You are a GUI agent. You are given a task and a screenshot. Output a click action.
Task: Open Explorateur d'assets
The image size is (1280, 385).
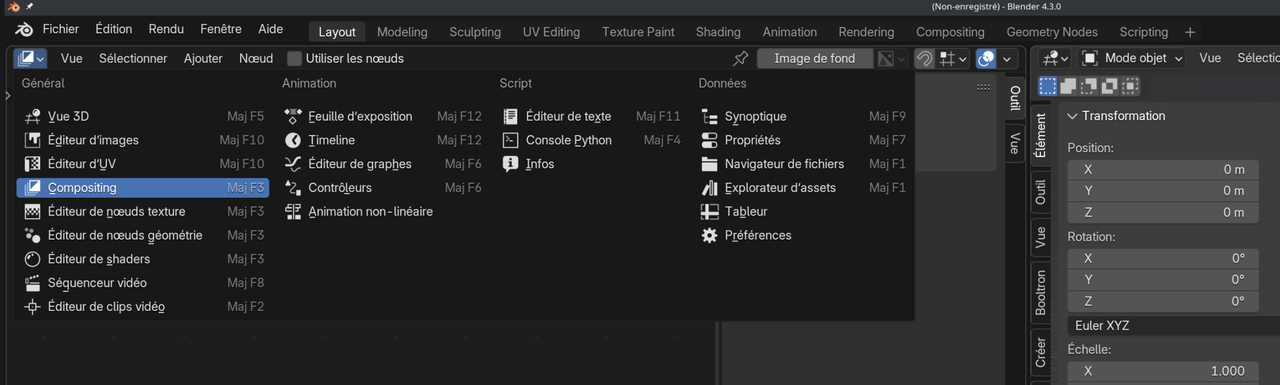pyautogui.click(x=803, y=187)
